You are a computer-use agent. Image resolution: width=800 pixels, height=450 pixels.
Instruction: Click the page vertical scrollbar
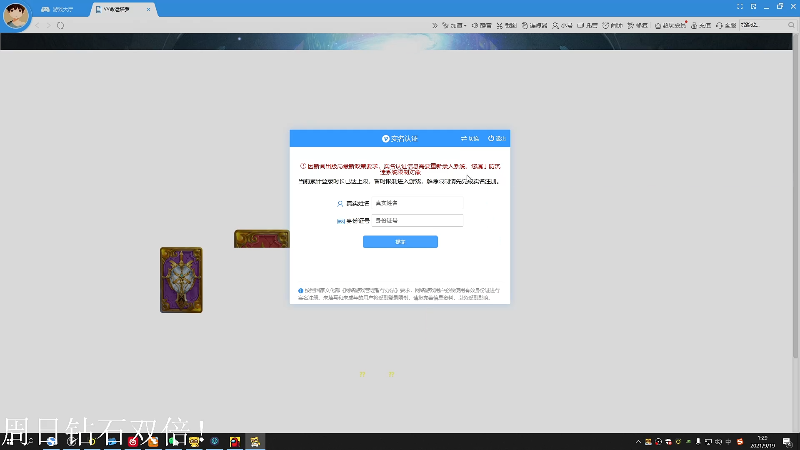pos(796,196)
